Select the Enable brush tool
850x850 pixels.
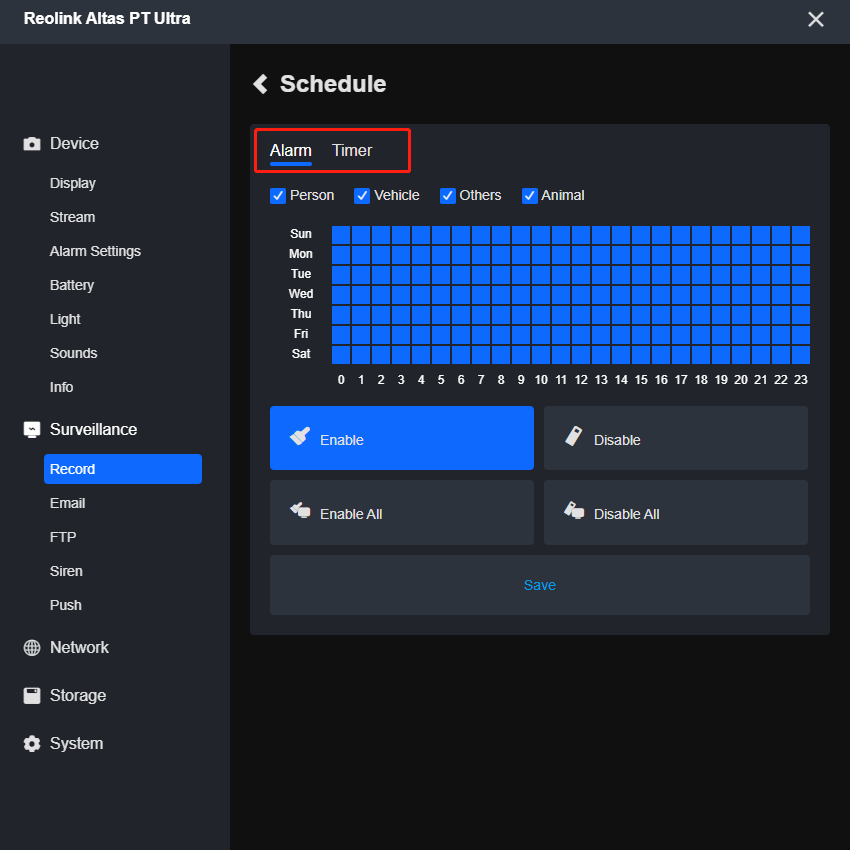pos(402,438)
